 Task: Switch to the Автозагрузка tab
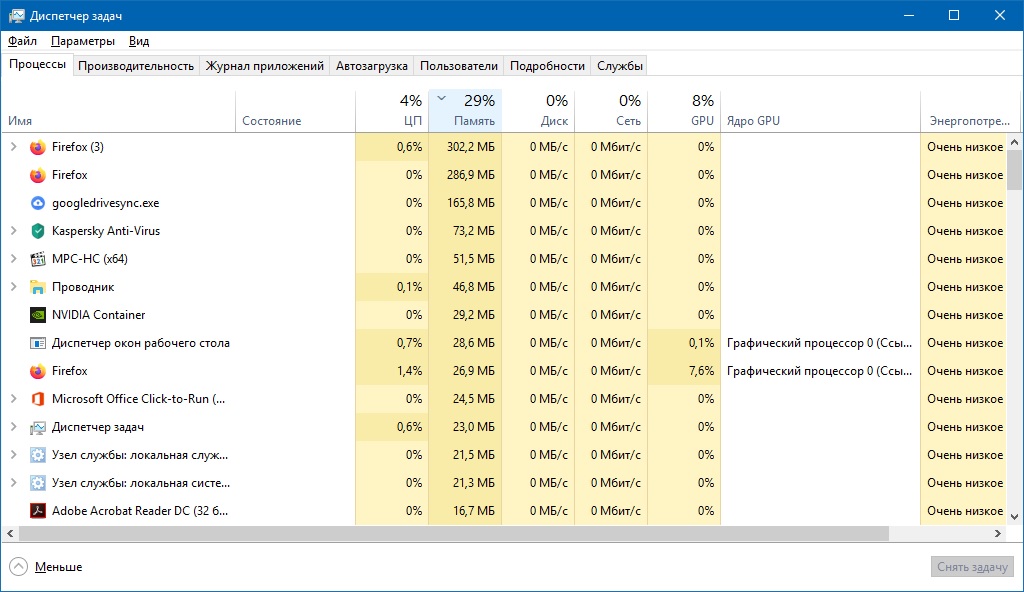pyautogui.click(x=372, y=66)
